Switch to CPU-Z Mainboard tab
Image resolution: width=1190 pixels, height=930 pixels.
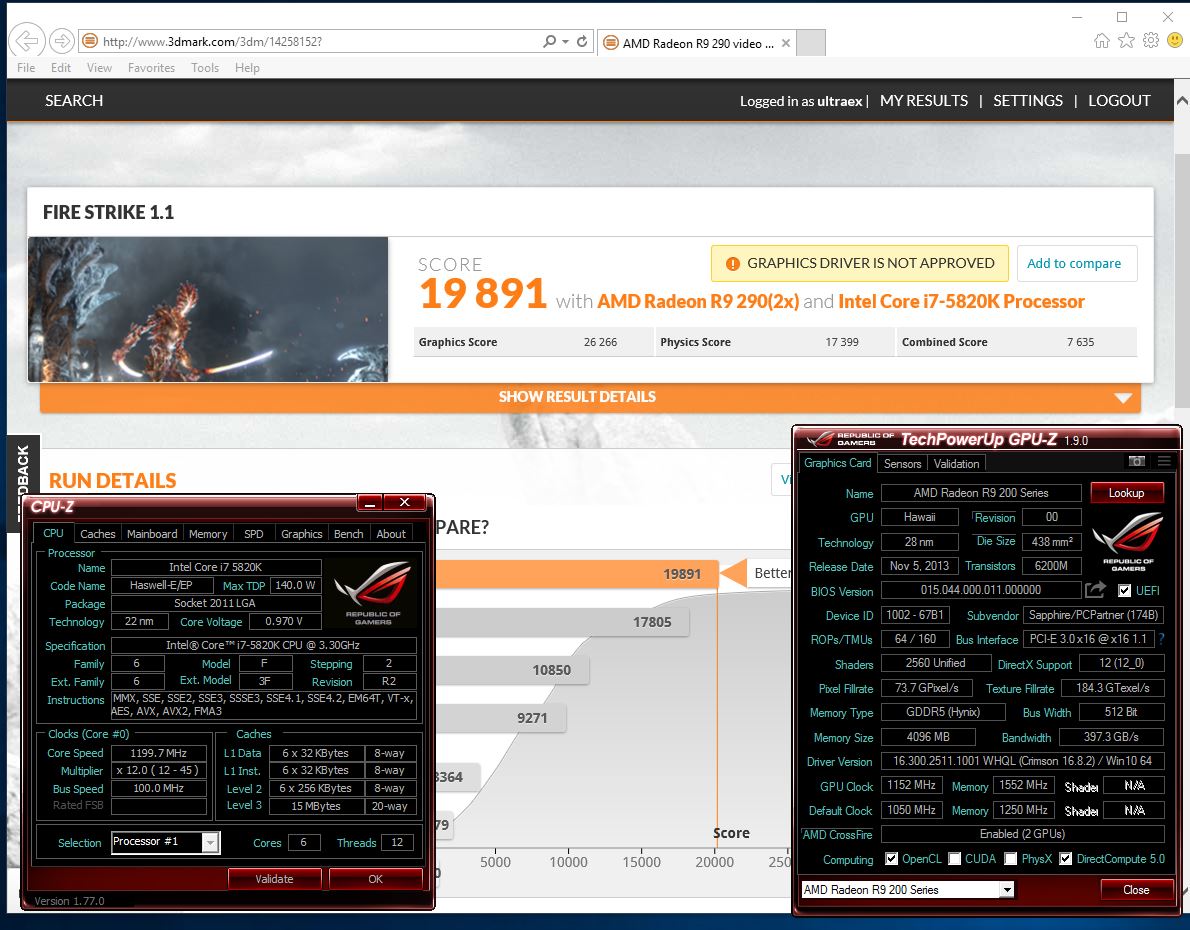152,534
